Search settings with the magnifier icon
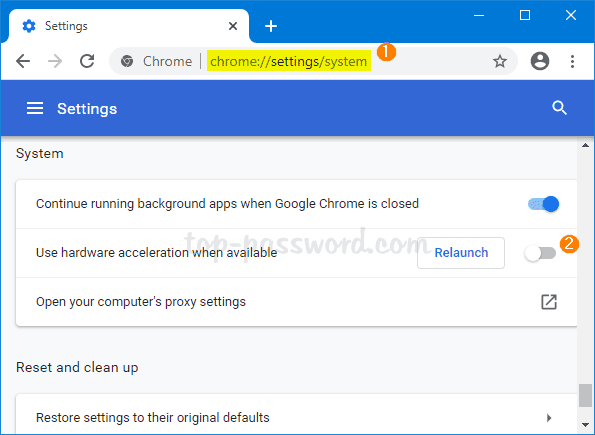The width and height of the screenshot is (595, 435). click(x=559, y=108)
